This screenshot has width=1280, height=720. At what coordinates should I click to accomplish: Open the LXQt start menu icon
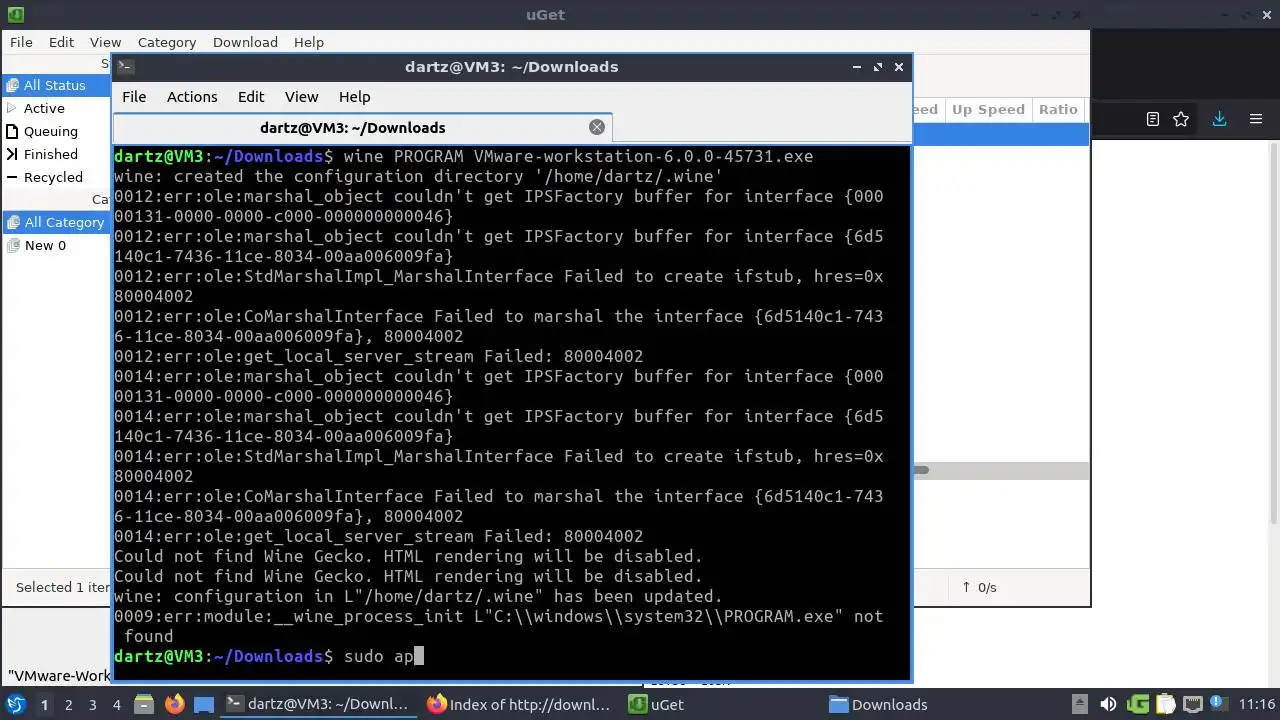click(x=15, y=704)
